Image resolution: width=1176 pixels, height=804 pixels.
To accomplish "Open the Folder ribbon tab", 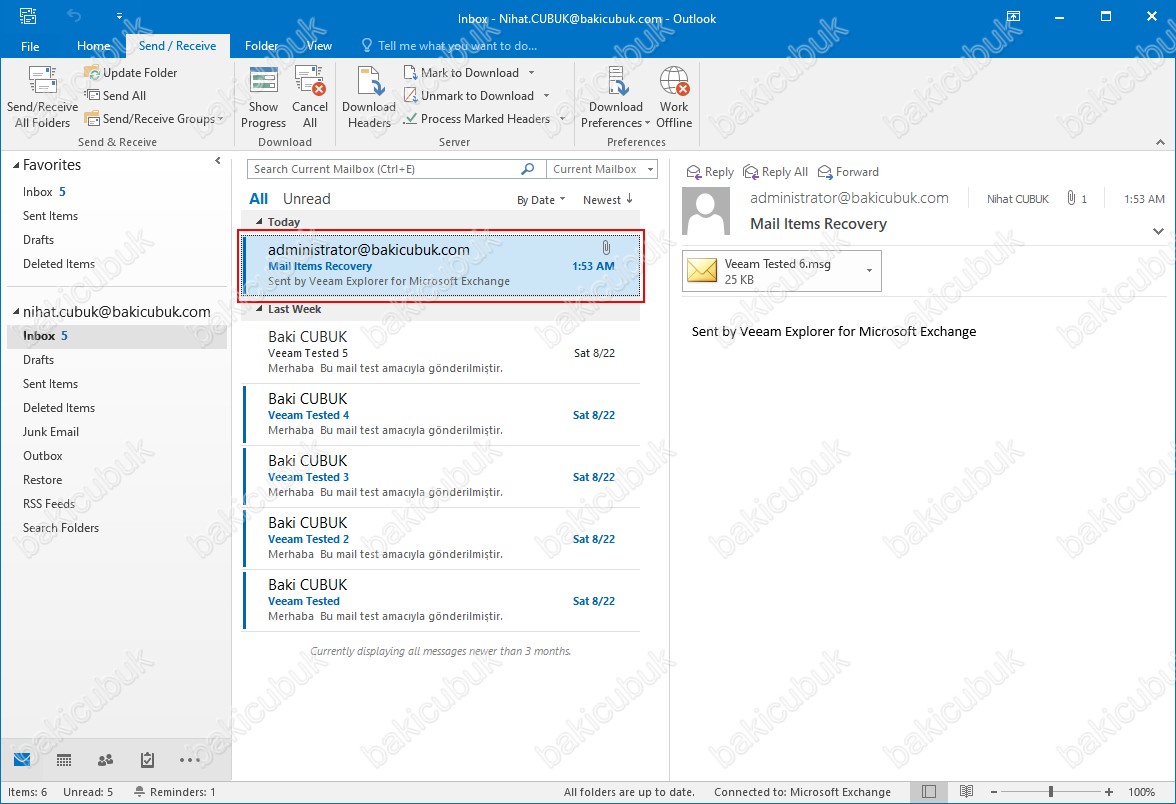I will 261,46.
